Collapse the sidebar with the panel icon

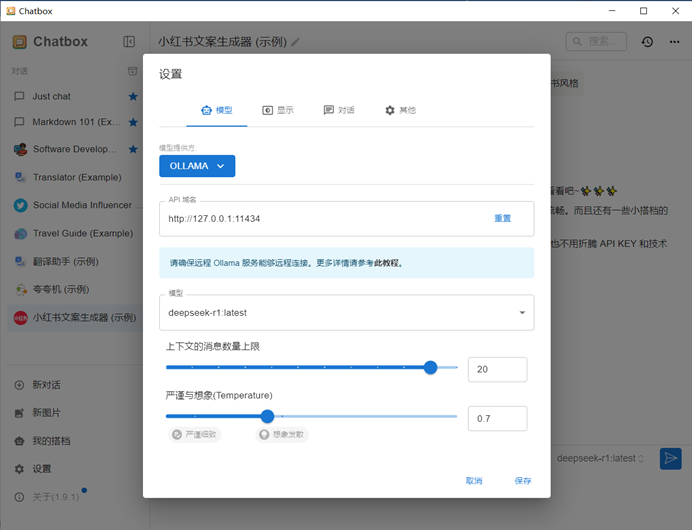(x=129, y=41)
